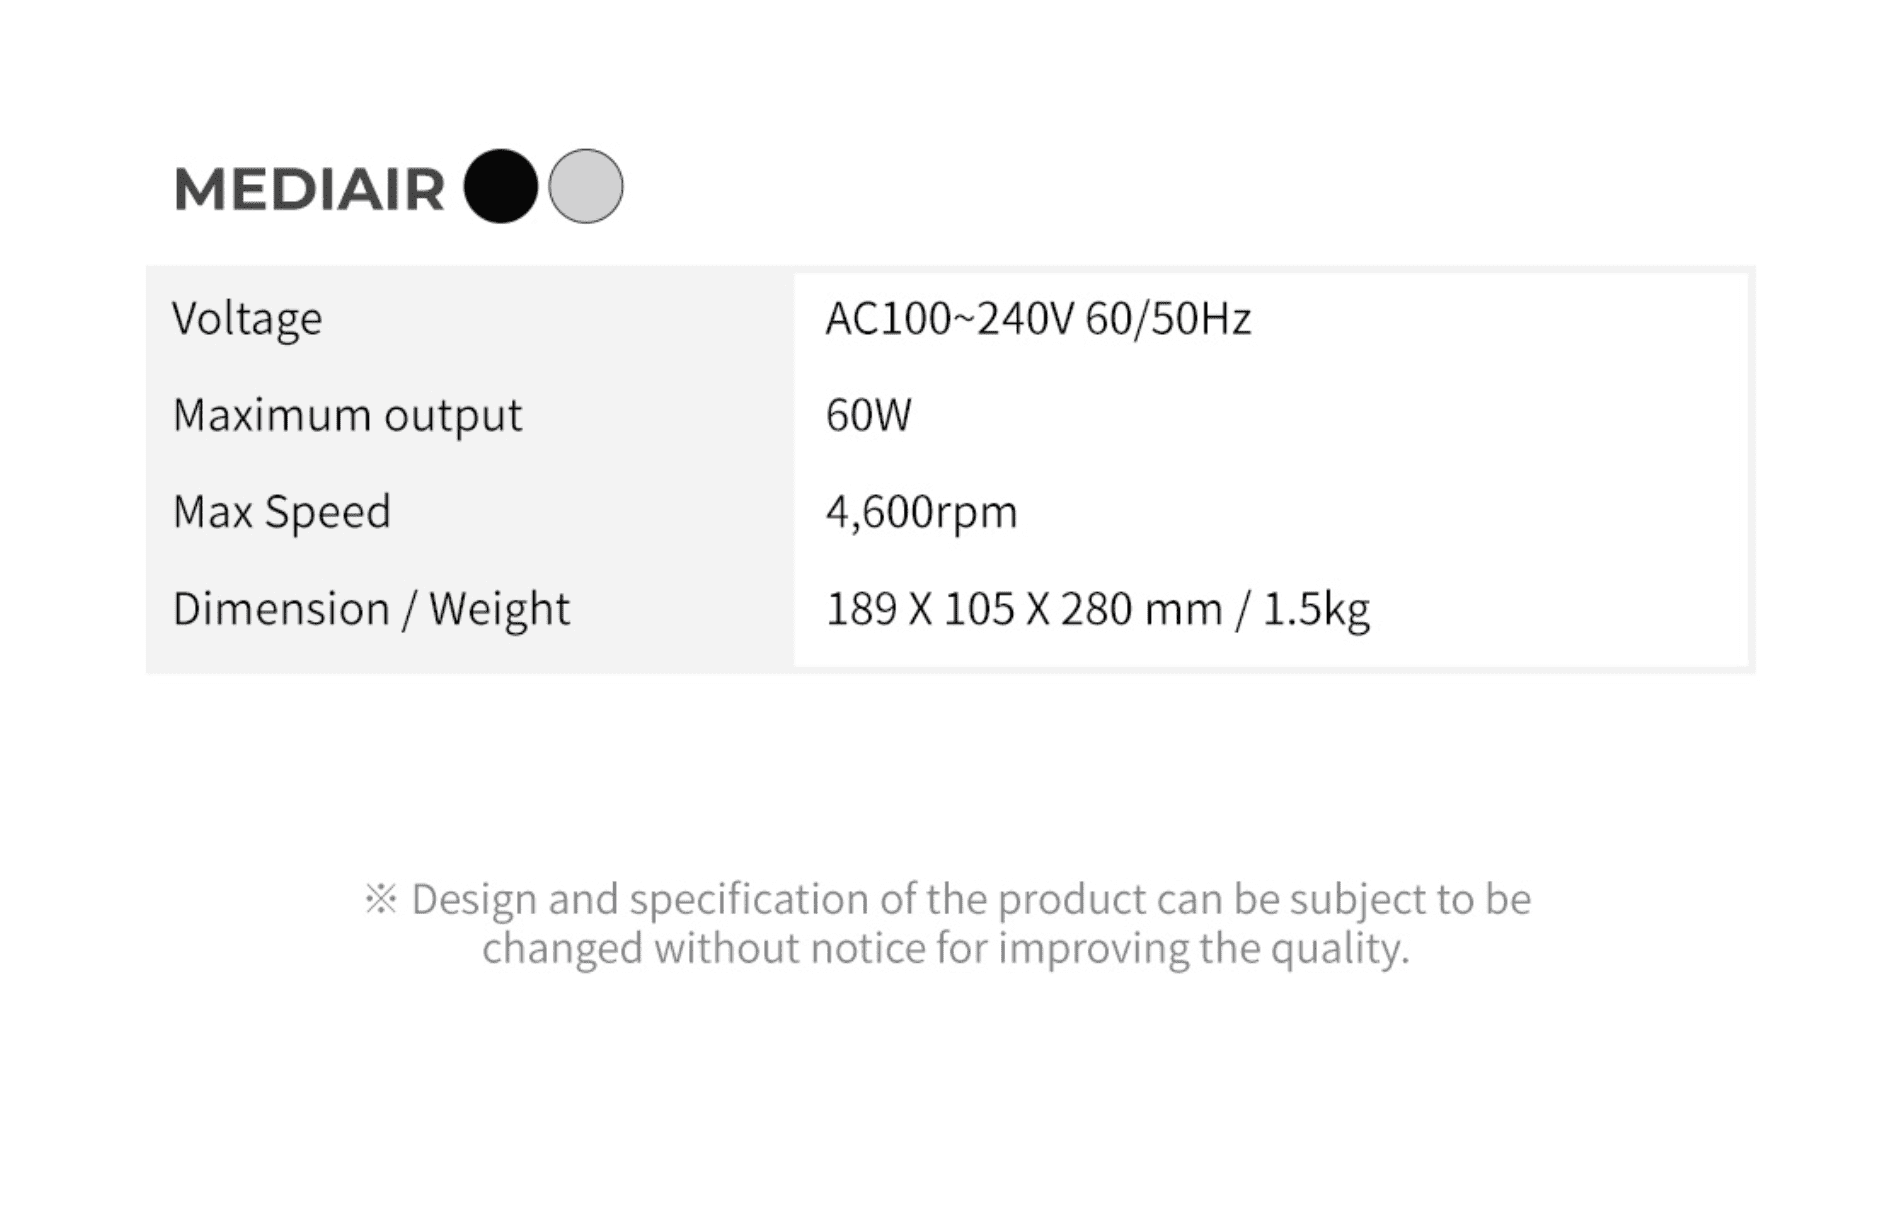This screenshot has height=1208, width=1894.
Task: Click the word product in the disclaimer
Action: tap(1071, 899)
